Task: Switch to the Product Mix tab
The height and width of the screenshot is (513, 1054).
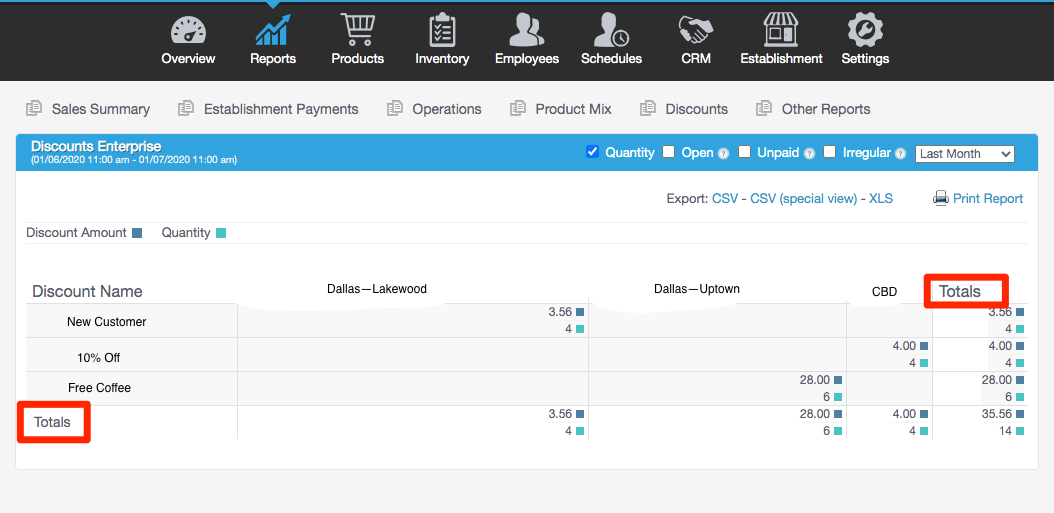Action: click(573, 109)
